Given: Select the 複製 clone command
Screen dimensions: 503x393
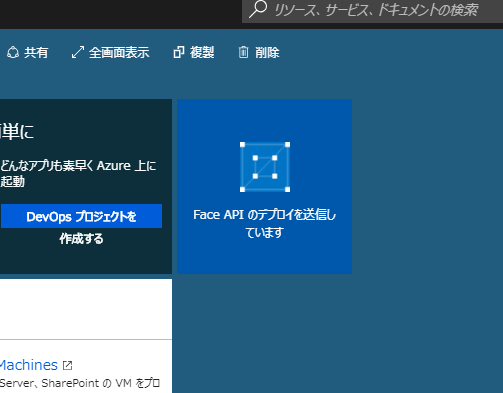Looking at the screenshot, I should 202,53.
